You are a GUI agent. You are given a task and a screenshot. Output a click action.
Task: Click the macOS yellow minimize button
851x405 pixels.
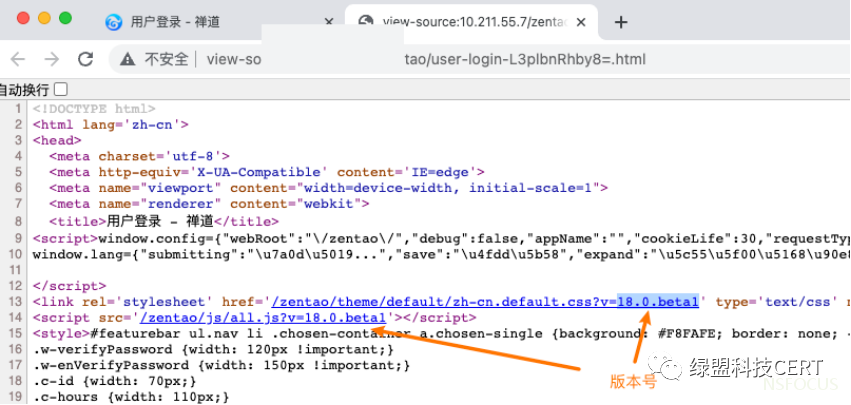tap(44, 18)
